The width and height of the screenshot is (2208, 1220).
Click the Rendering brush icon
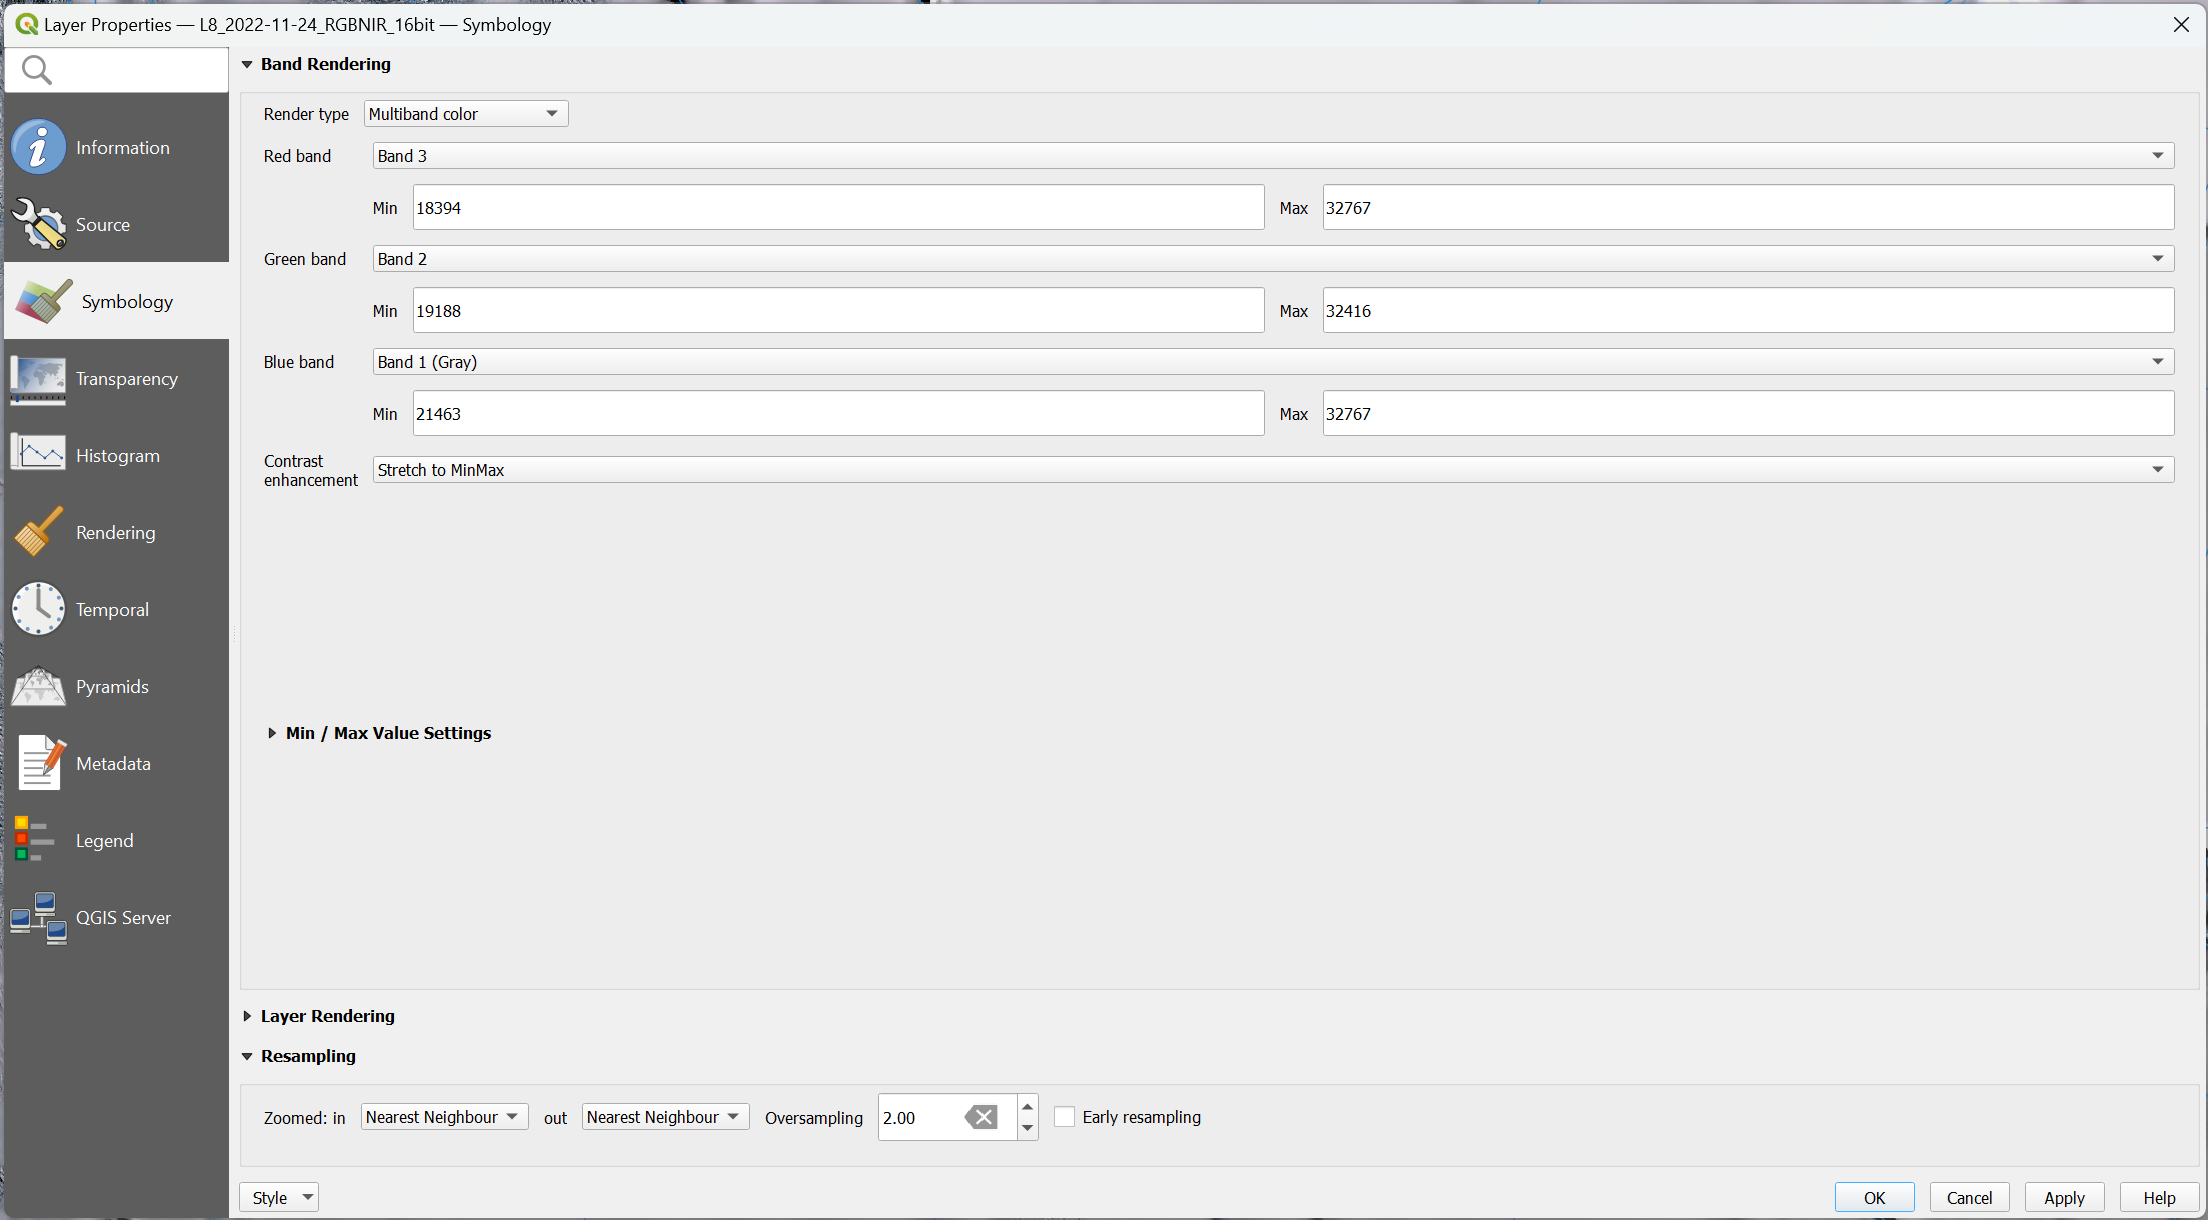tap(38, 532)
